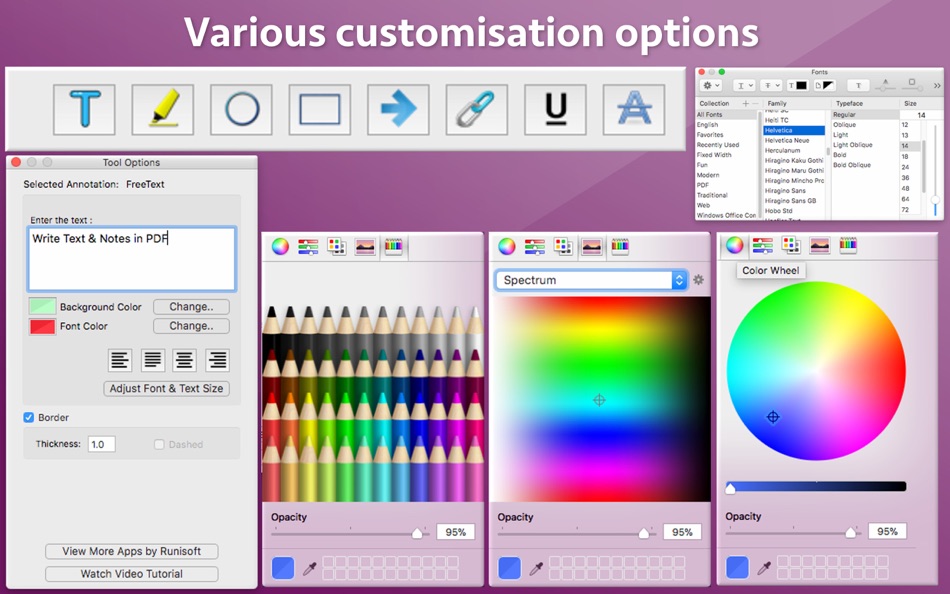Select the rectangle annotation tool
Viewport: 950px width, 594px height.
[320, 110]
